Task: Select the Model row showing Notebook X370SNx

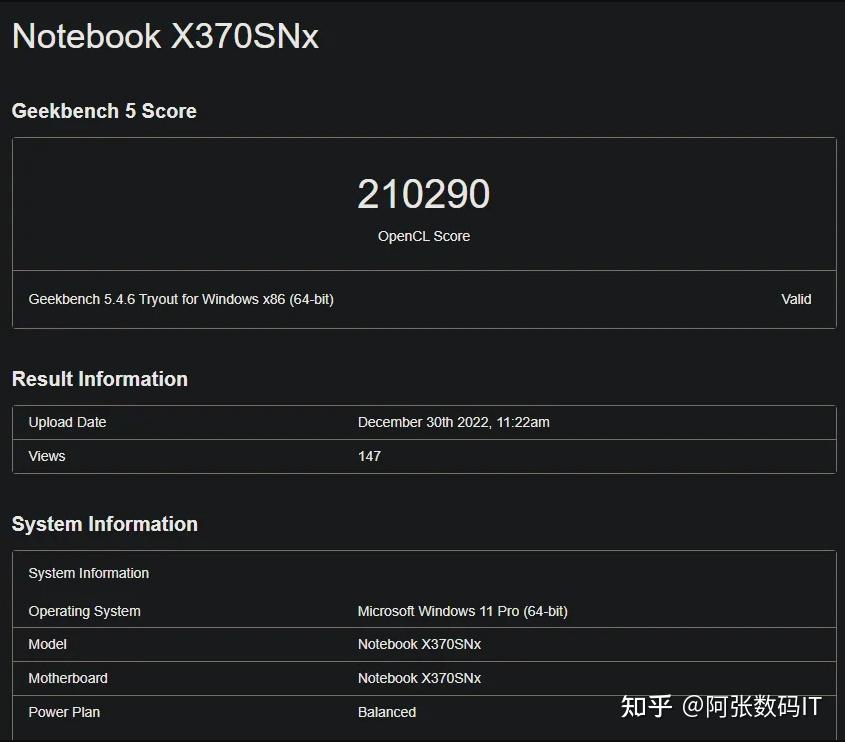Action: point(47,645)
